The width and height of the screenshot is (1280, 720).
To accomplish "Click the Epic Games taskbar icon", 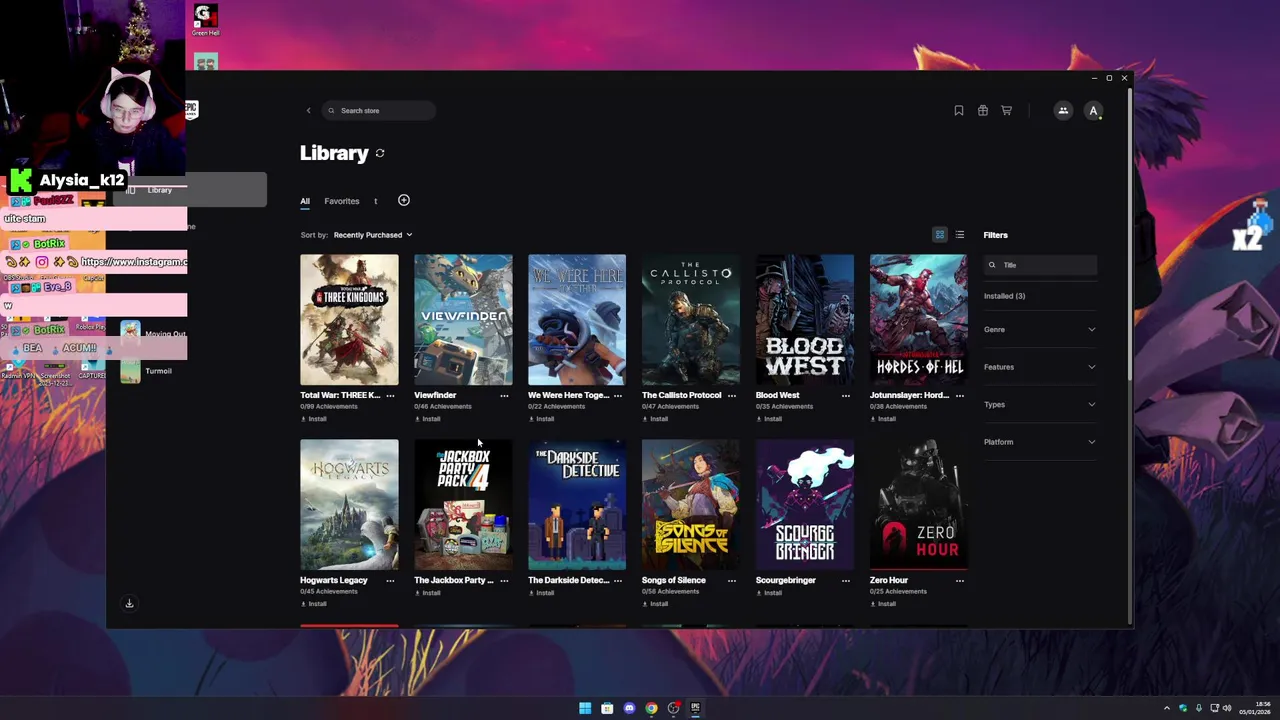I will pos(695,708).
